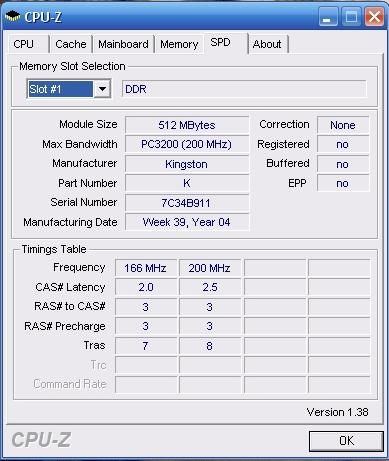Image resolution: width=389 pixels, height=461 pixels.
Task: Click the RAS# Precharge label
Action: point(65,326)
